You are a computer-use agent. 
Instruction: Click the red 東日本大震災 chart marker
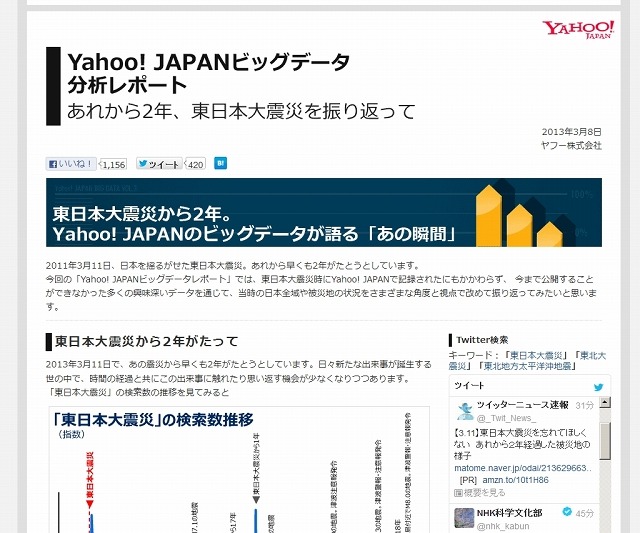(90, 480)
